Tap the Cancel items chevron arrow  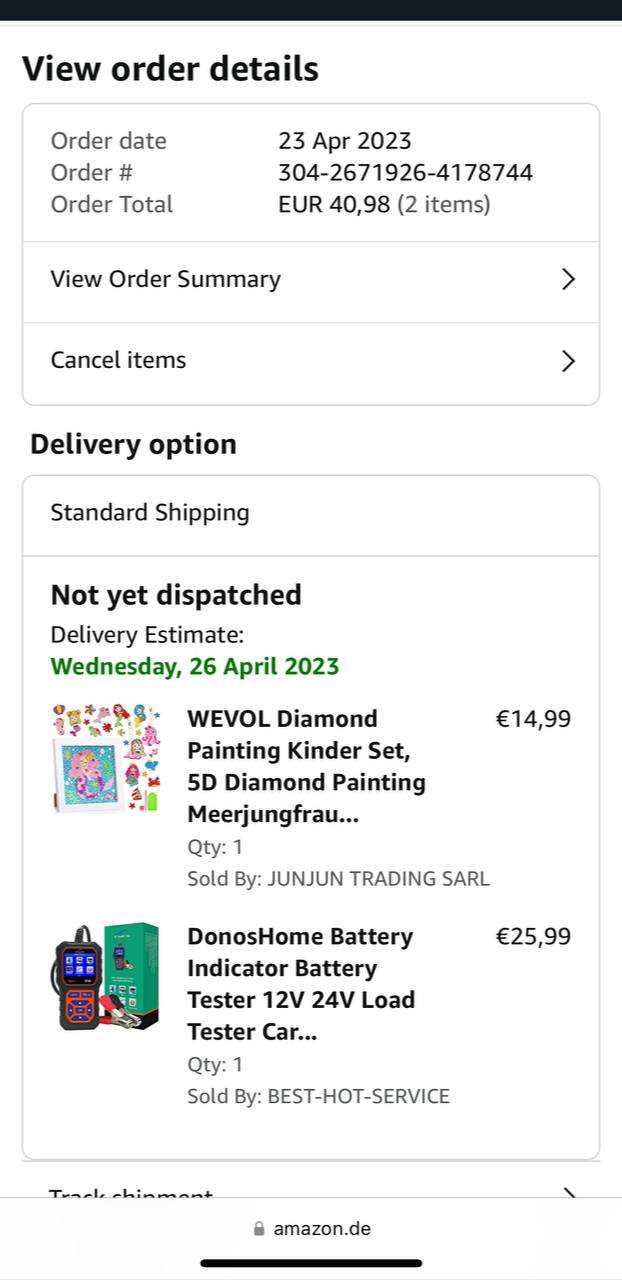(x=568, y=361)
